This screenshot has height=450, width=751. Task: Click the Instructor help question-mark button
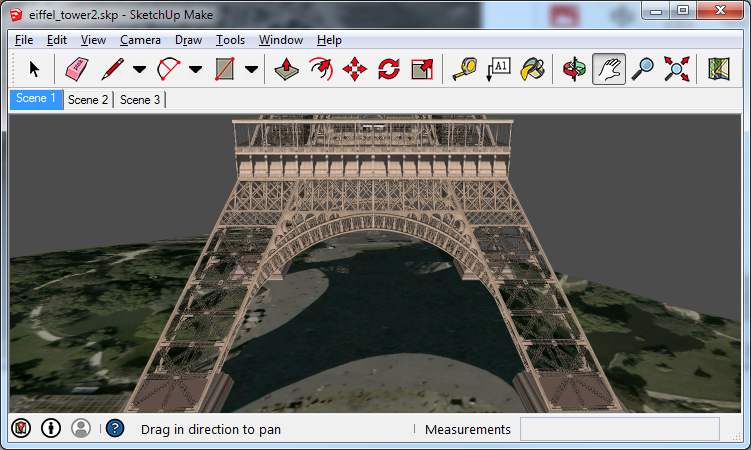(x=115, y=428)
